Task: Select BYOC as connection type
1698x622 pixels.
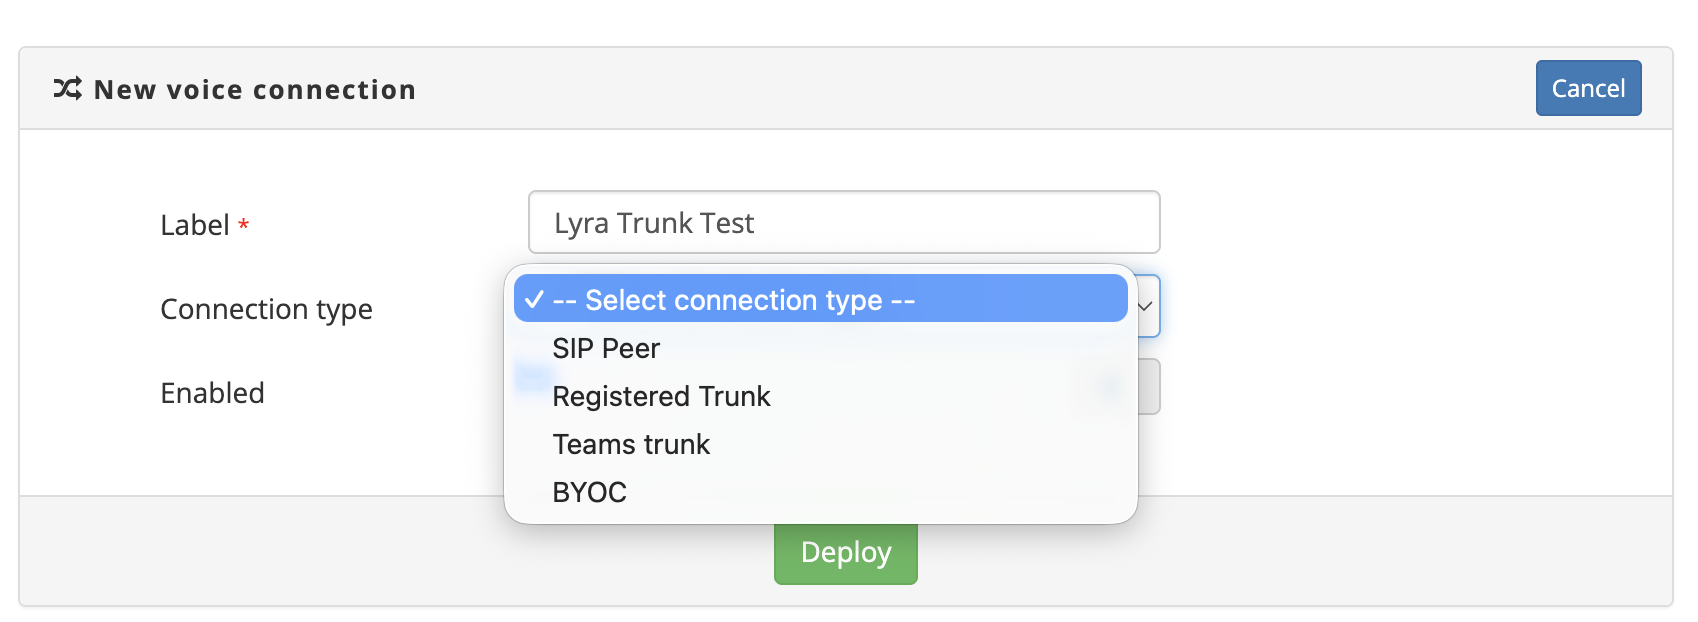Action: 589,492
